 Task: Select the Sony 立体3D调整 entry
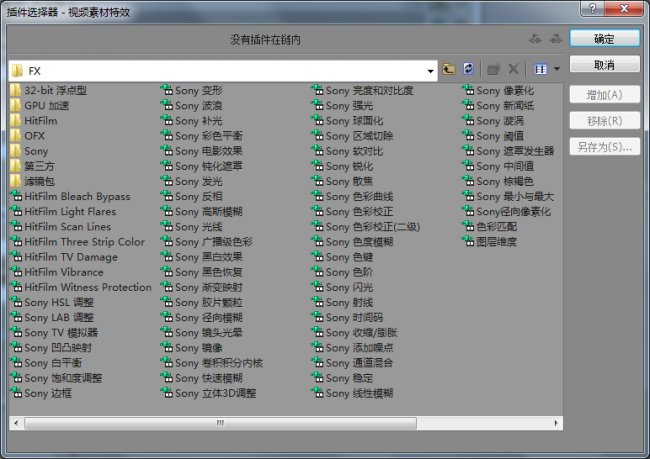coord(209,393)
